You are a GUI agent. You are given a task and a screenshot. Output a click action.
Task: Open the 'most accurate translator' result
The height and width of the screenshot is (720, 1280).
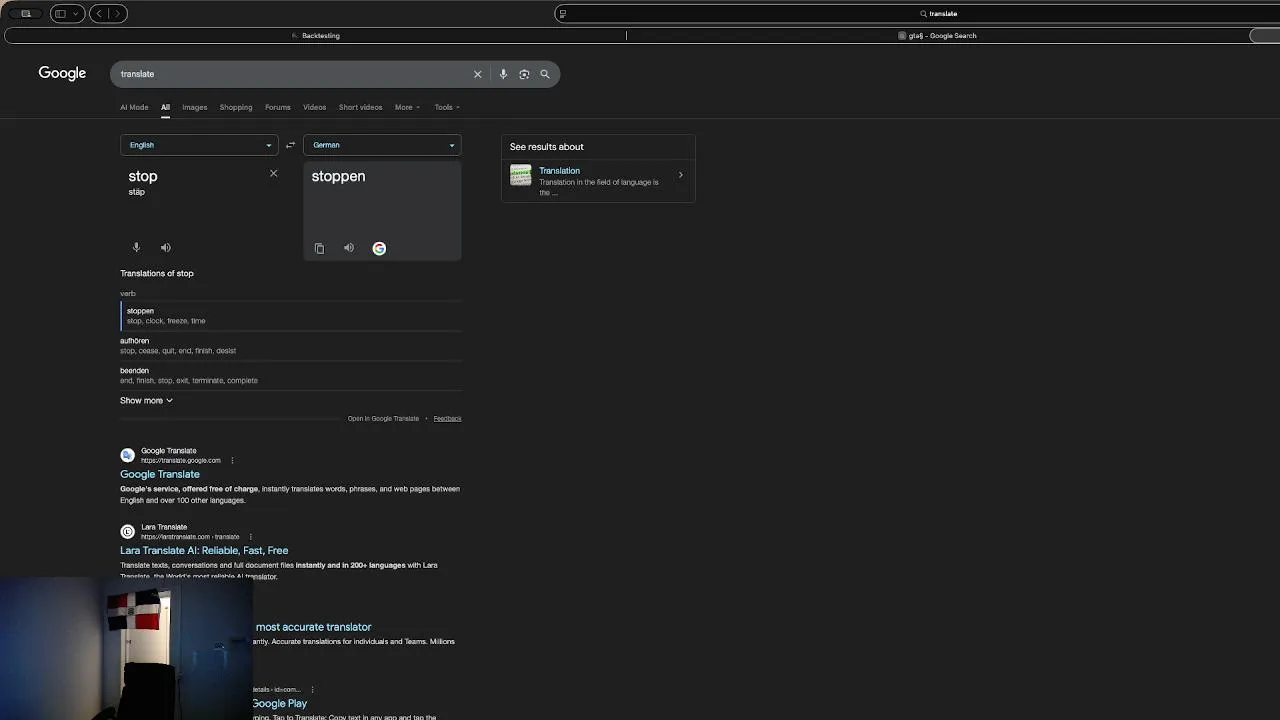pyautogui.click(x=313, y=627)
